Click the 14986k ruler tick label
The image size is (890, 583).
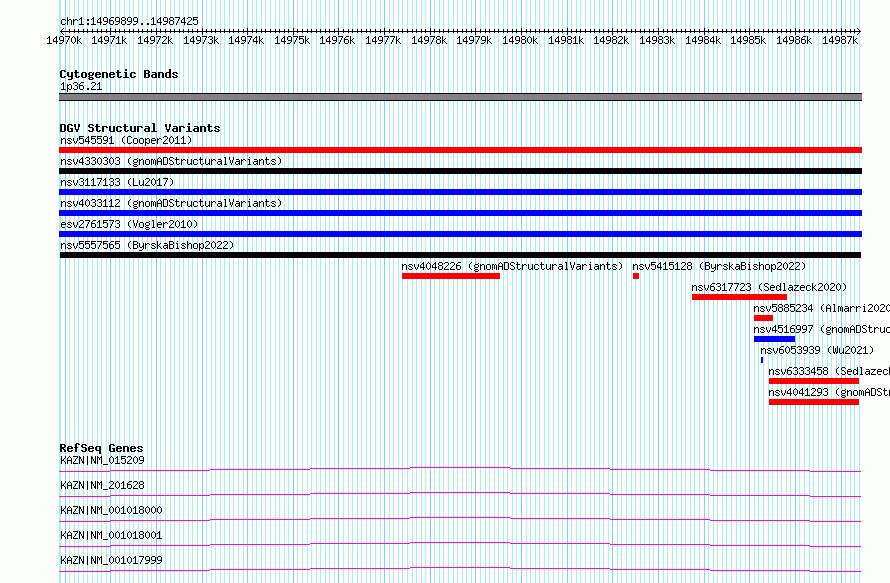point(794,40)
